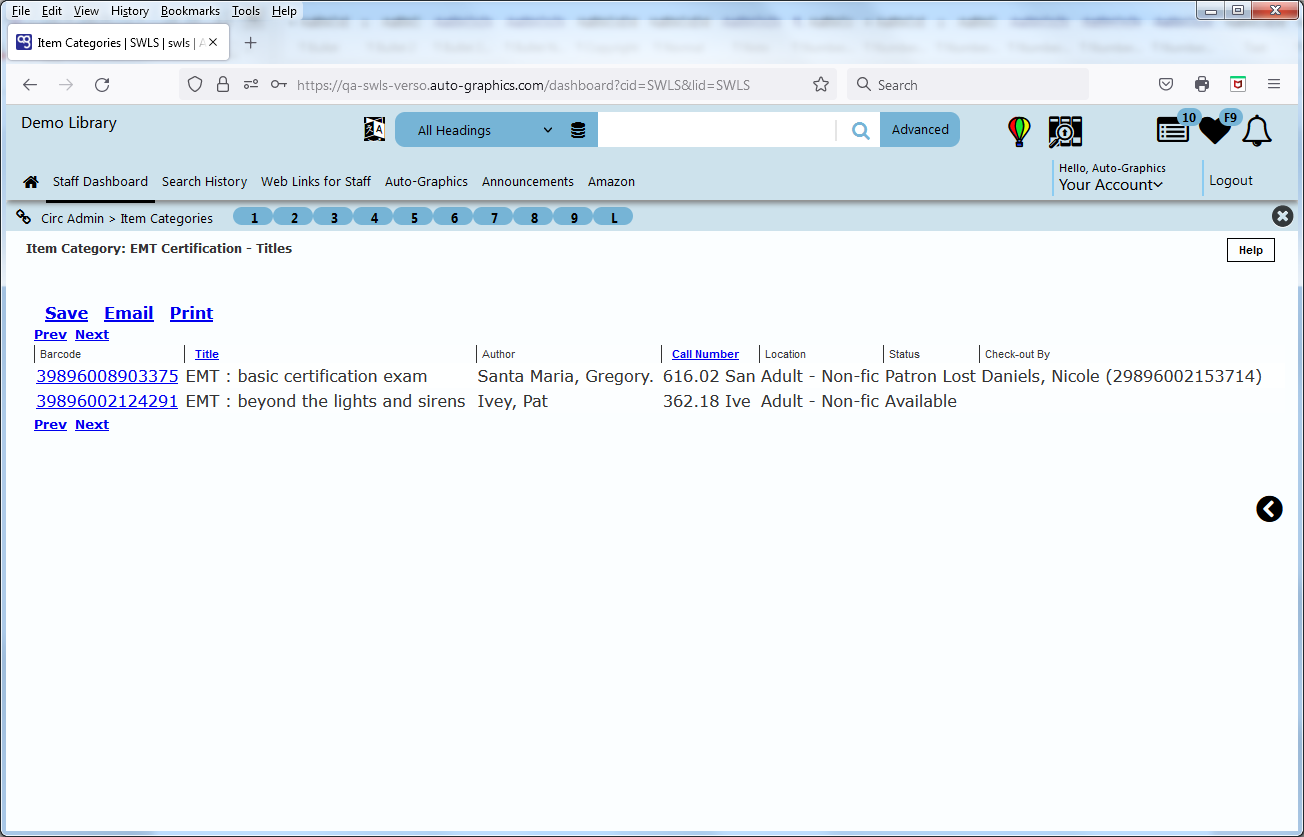Viewport: 1304px width, 837px height.
Task: Open the Auto-Graphics nav link
Action: (426, 182)
